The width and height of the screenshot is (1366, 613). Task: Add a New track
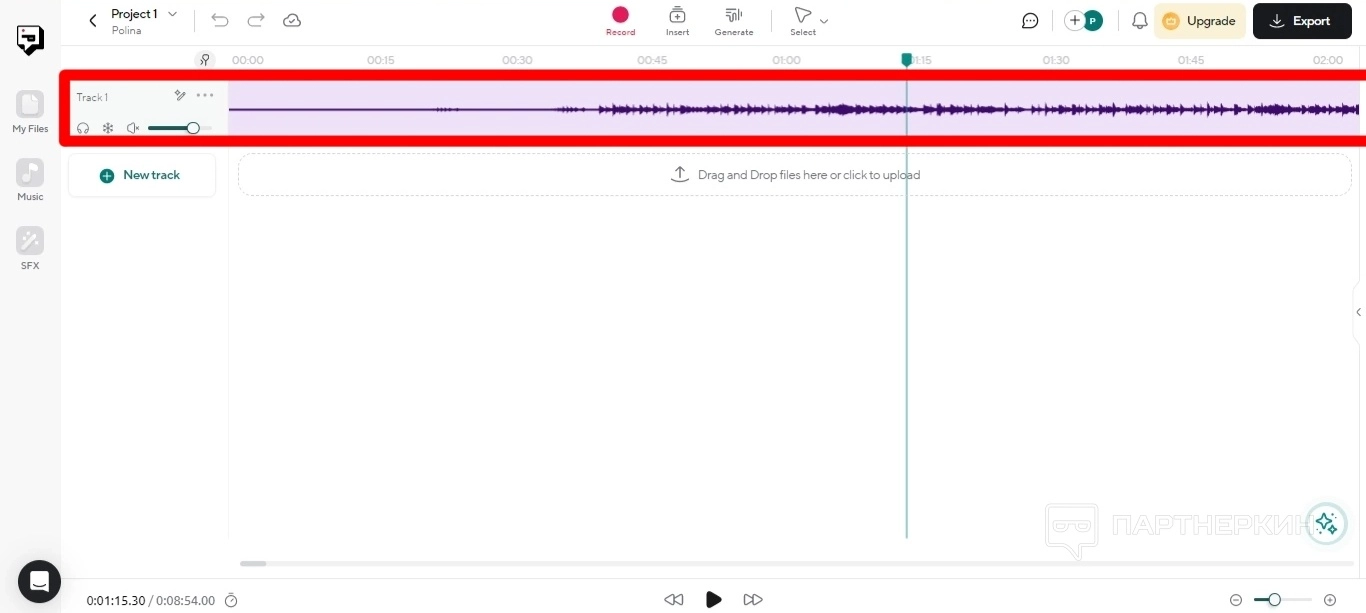(x=141, y=175)
